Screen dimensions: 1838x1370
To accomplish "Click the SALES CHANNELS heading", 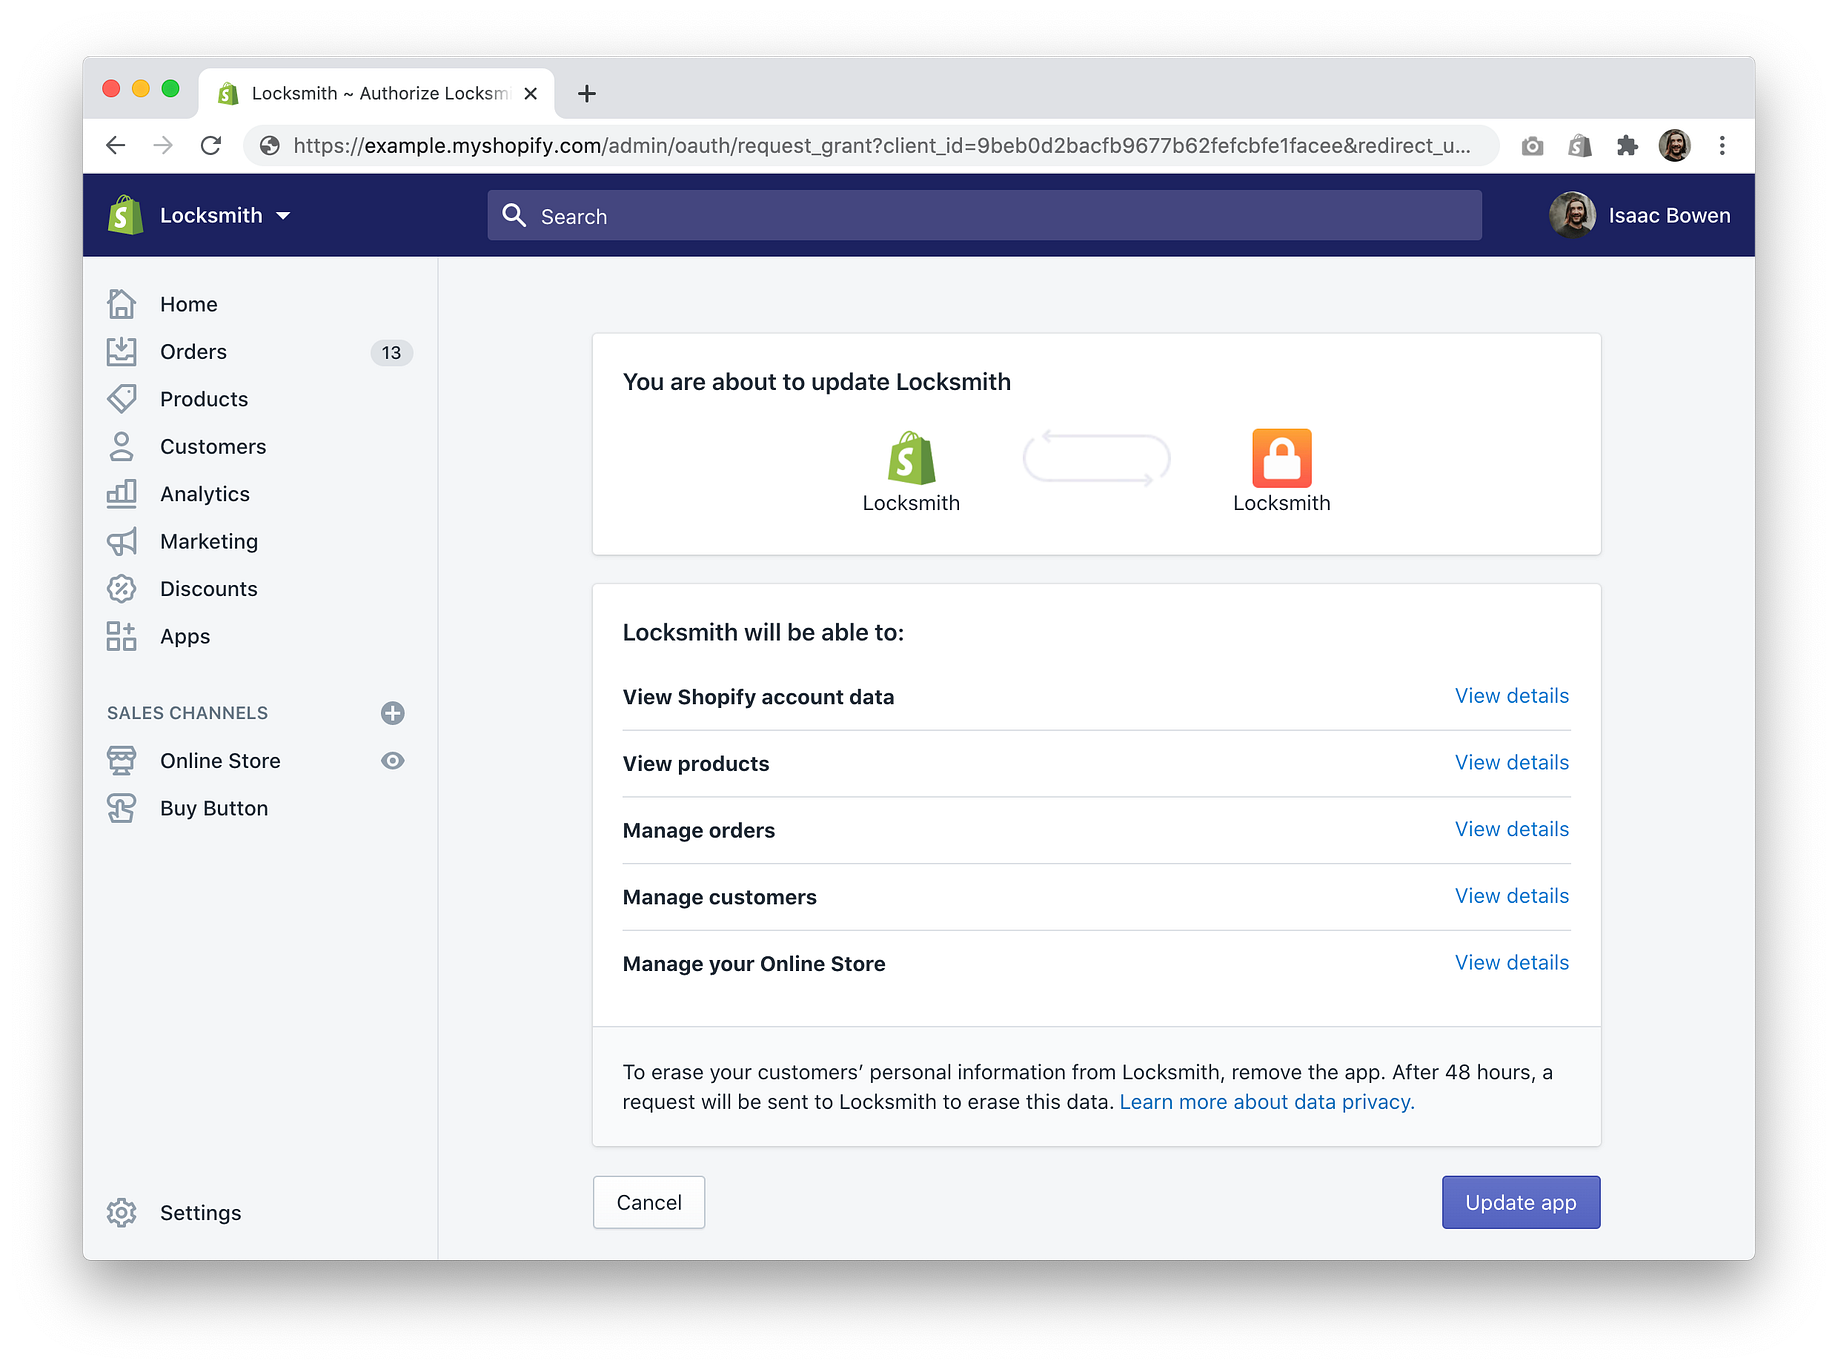I will pos(188,713).
